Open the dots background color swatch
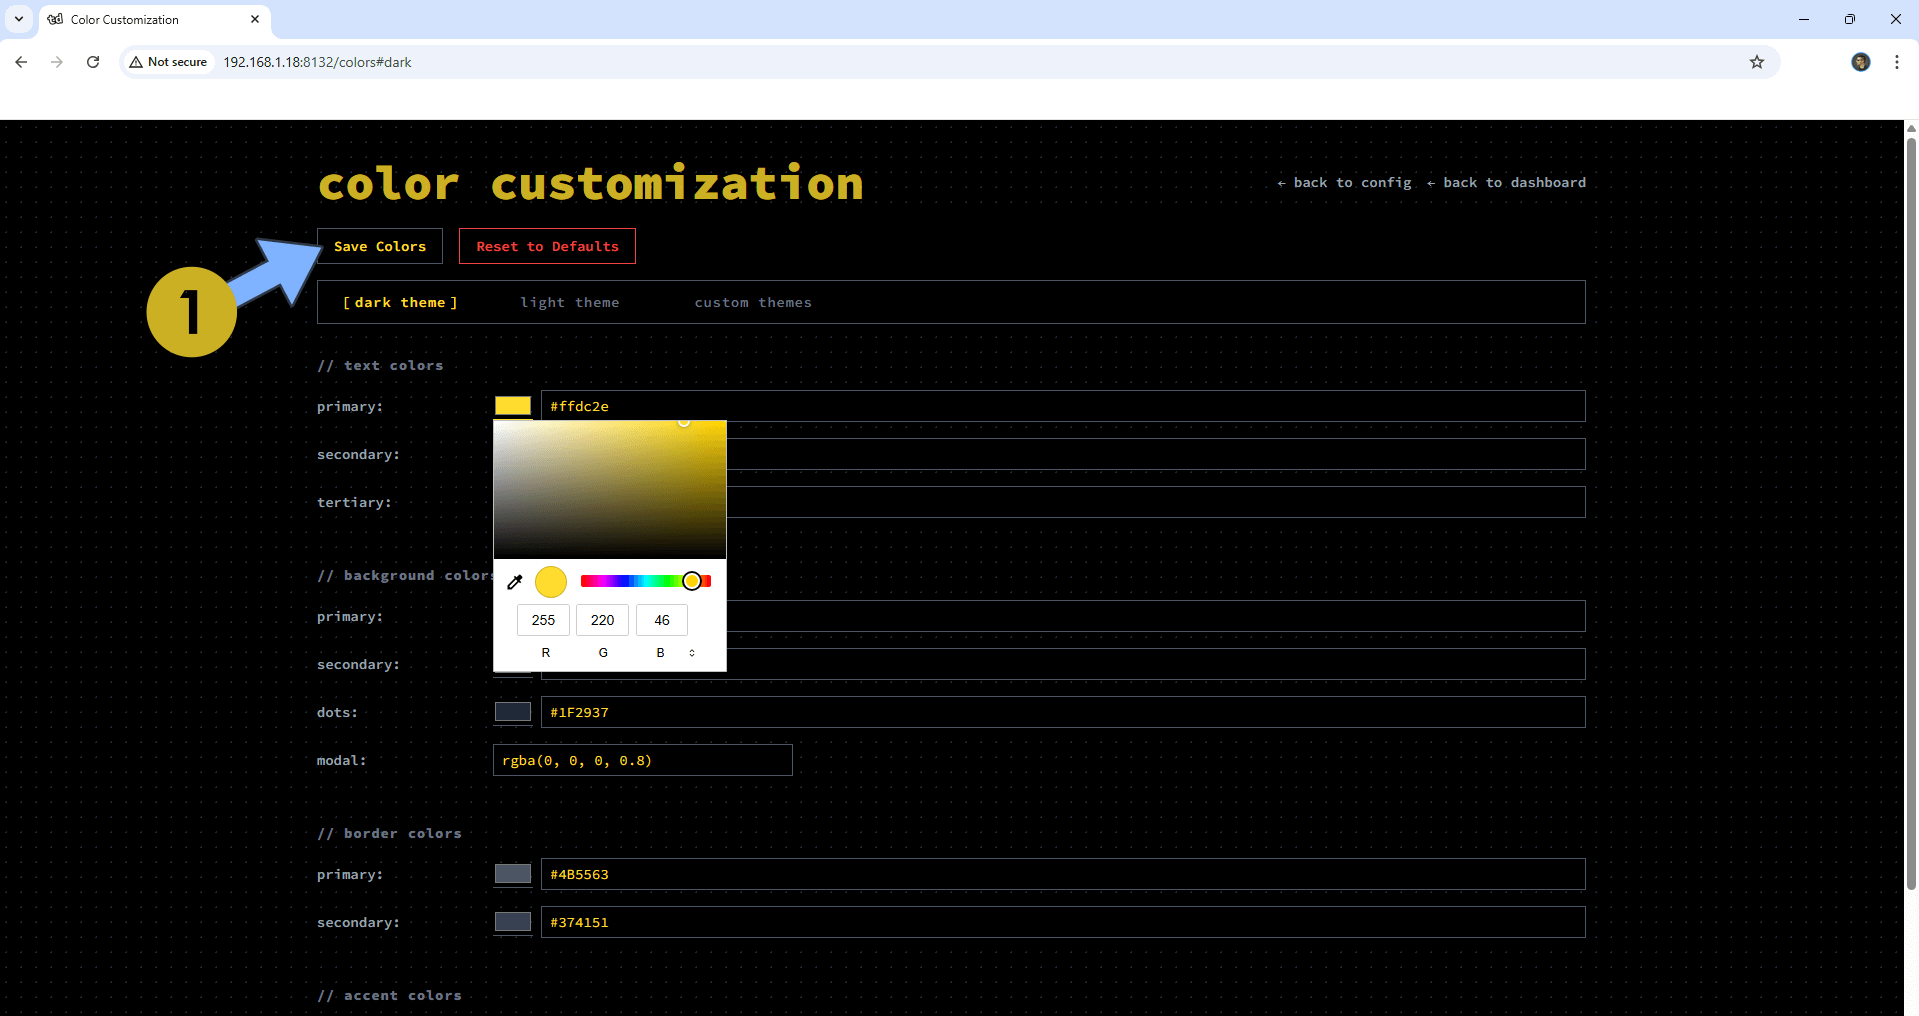Image resolution: width=1919 pixels, height=1016 pixels. click(513, 712)
